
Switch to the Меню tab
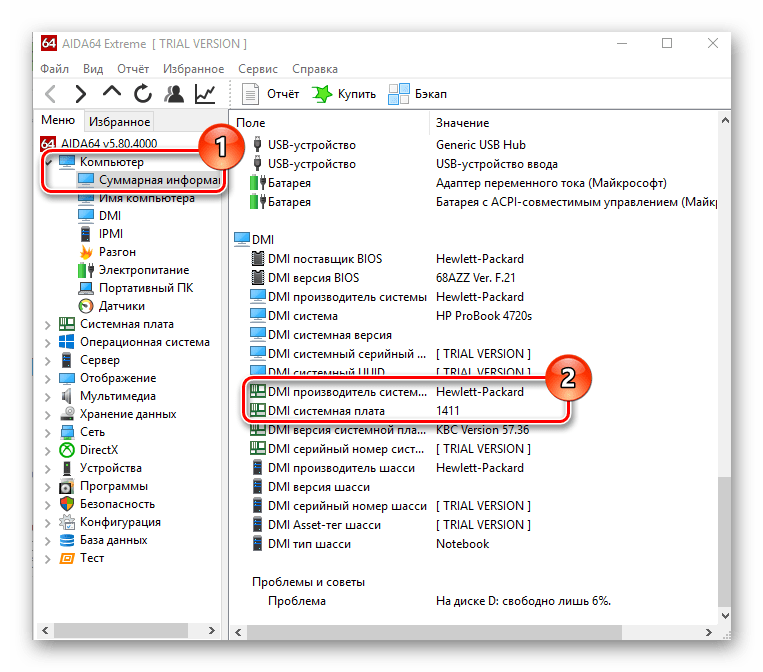58,120
